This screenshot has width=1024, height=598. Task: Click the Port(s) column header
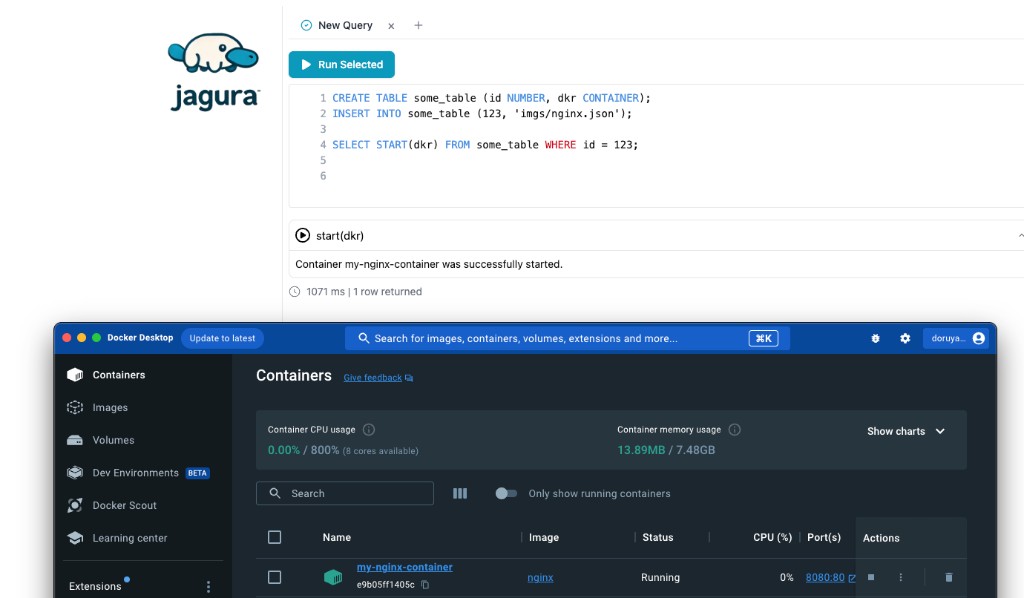click(824, 537)
